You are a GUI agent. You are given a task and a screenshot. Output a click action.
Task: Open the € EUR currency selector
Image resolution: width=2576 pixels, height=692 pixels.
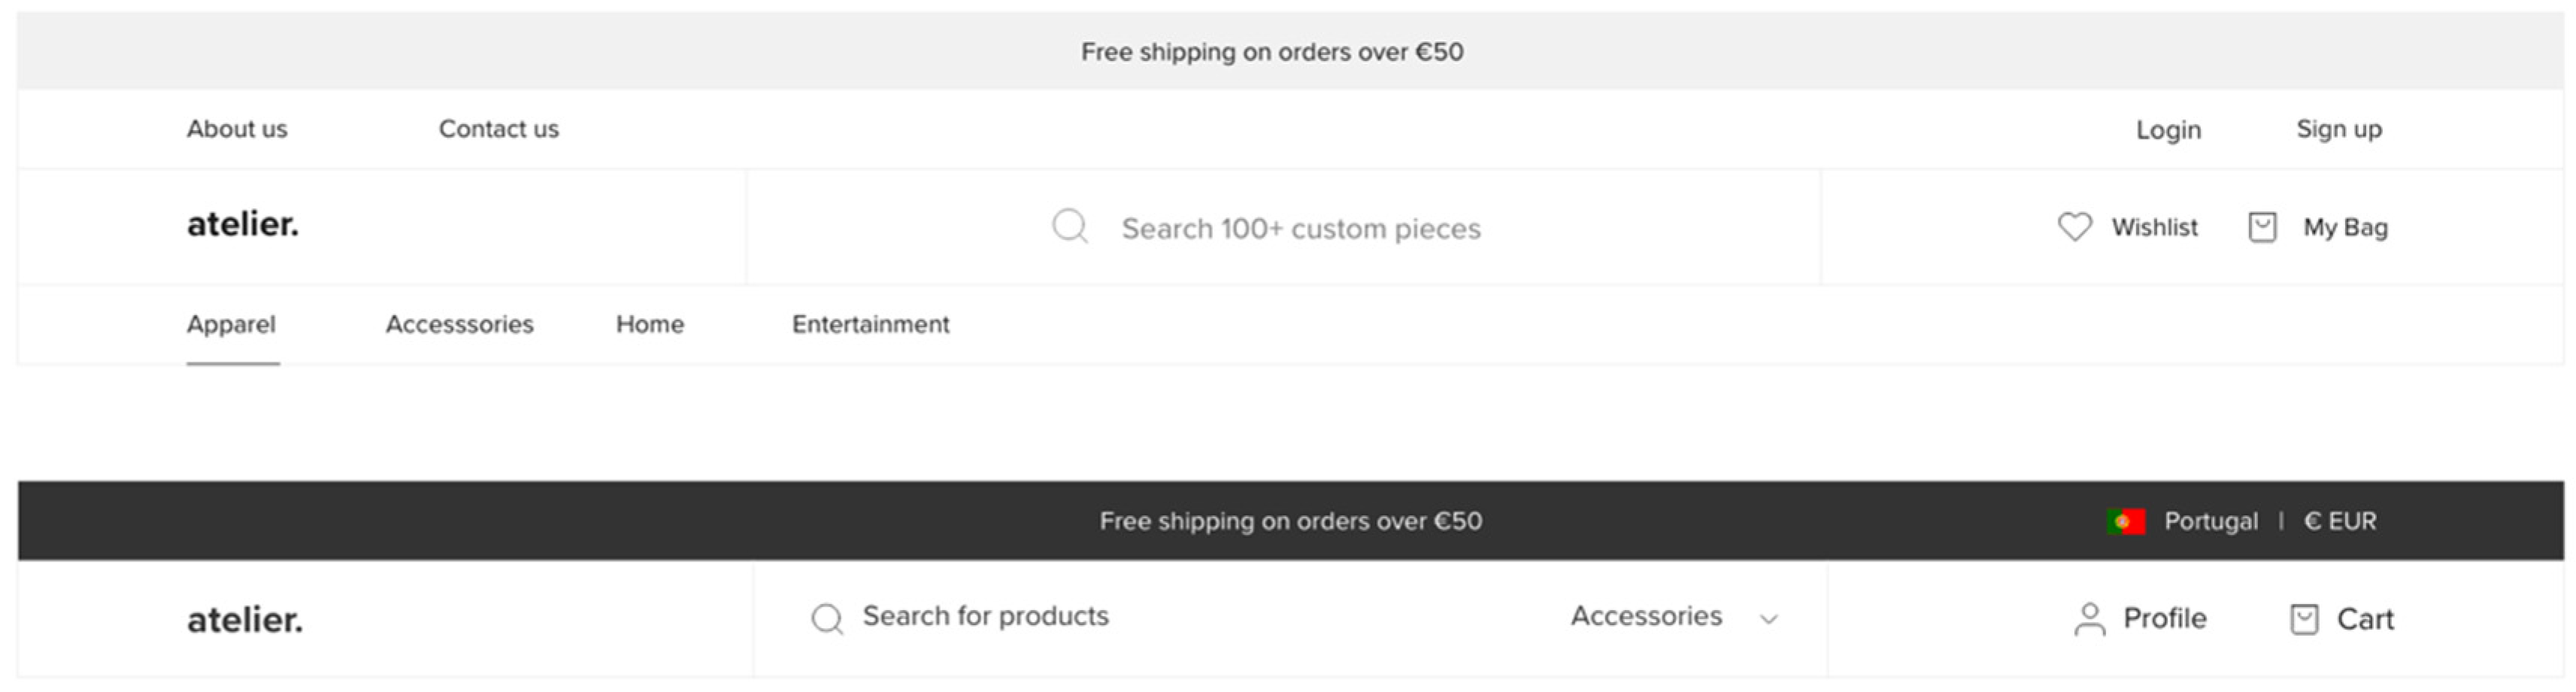2340,522
